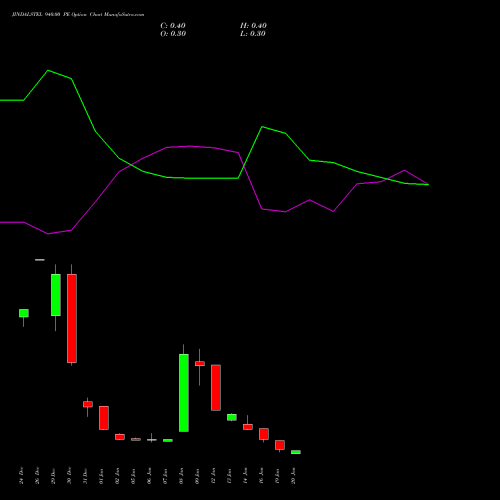
Task: Click the high value 'H: 0.40'
Action: 253,26
